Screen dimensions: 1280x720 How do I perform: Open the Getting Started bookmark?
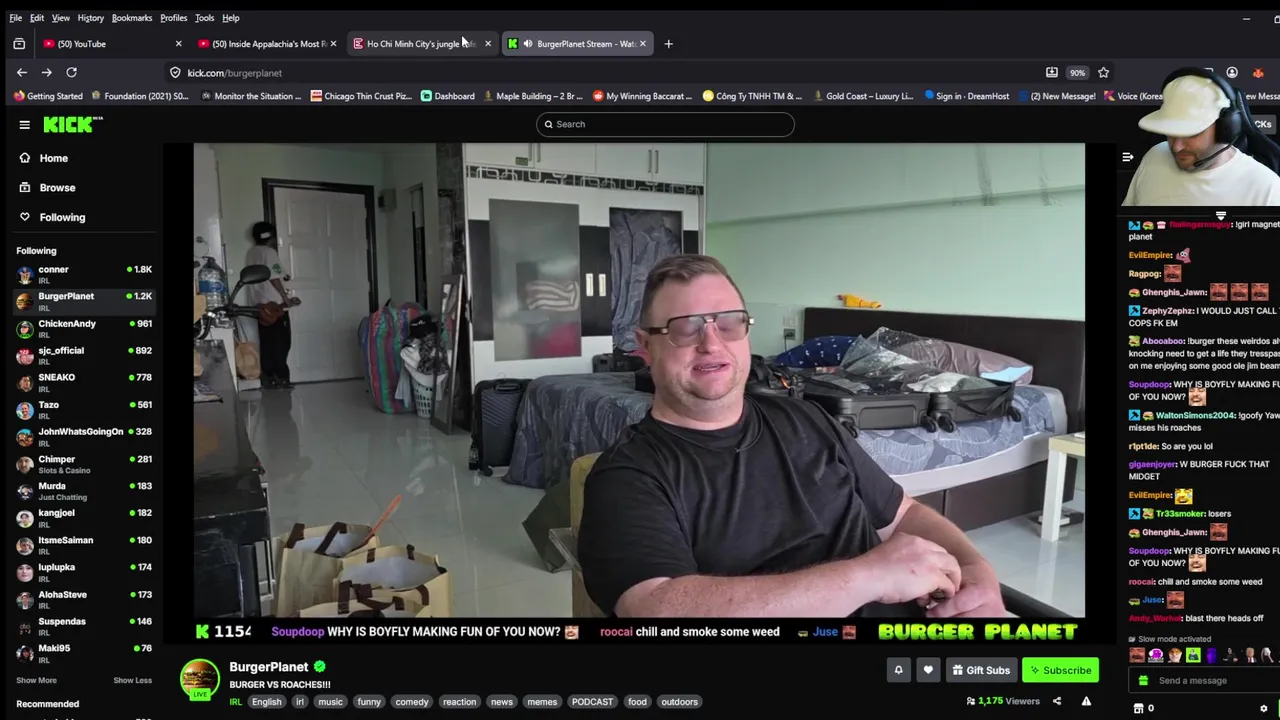click(x=48, y=96)
